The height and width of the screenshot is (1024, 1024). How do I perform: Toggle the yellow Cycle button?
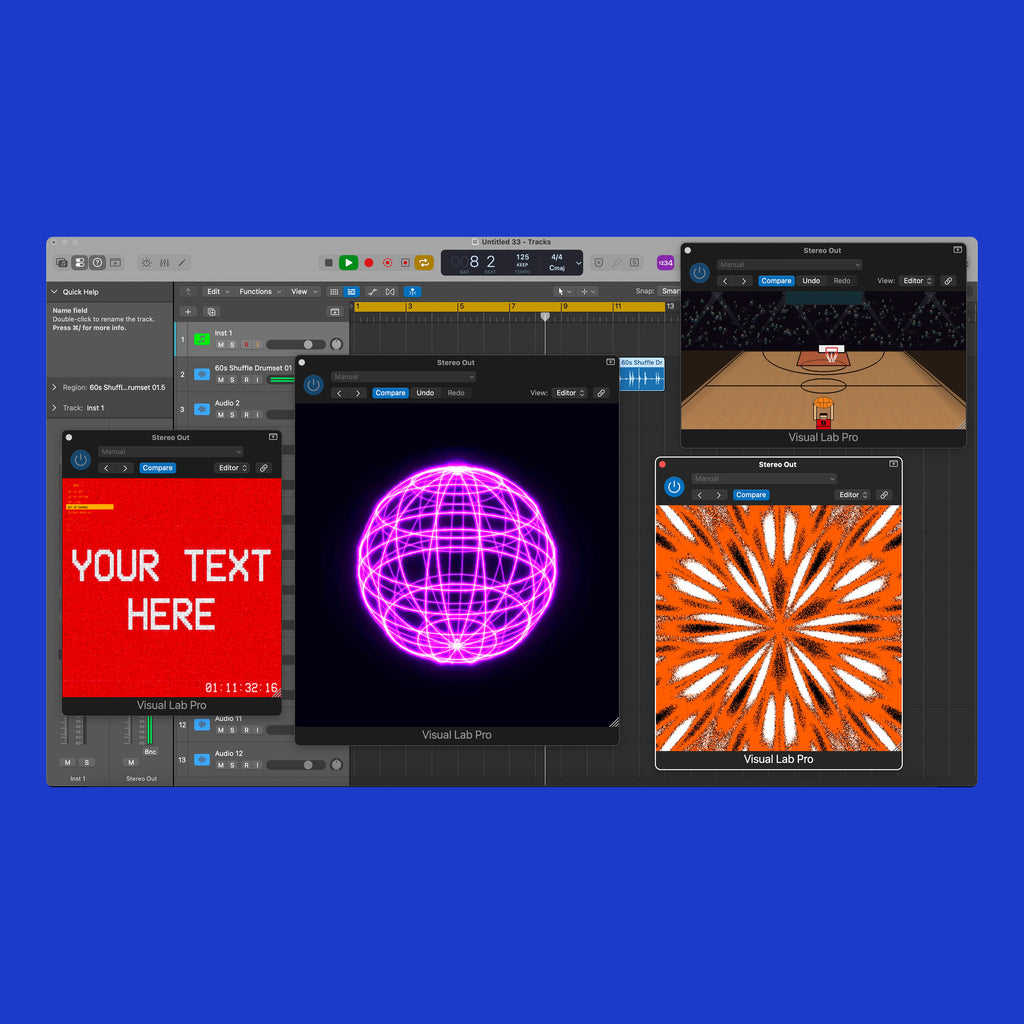click(424, 263)
